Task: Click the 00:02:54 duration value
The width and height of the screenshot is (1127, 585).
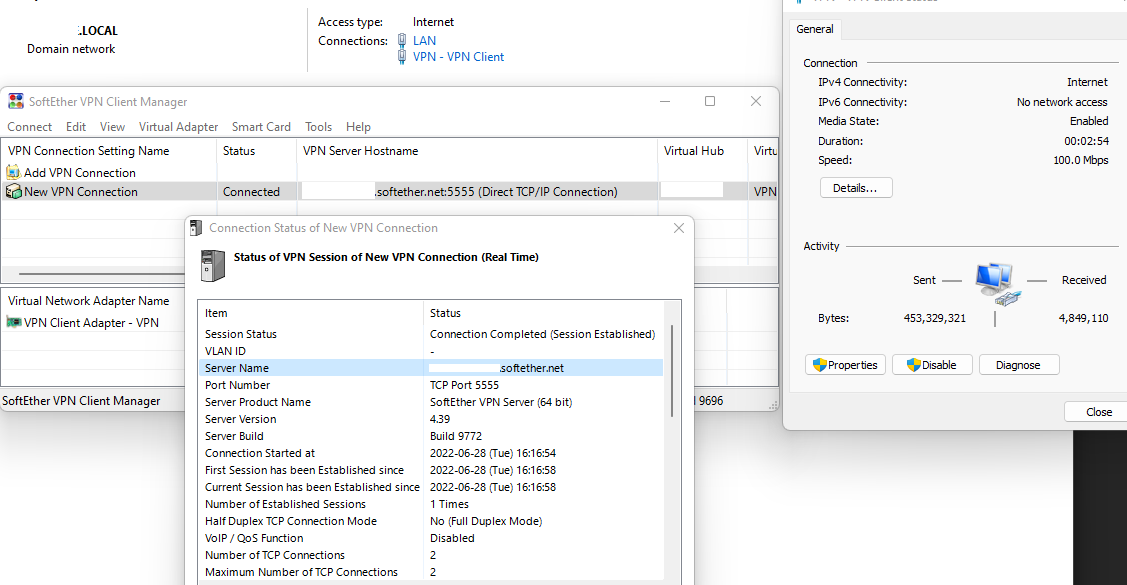Action: 1086,141
